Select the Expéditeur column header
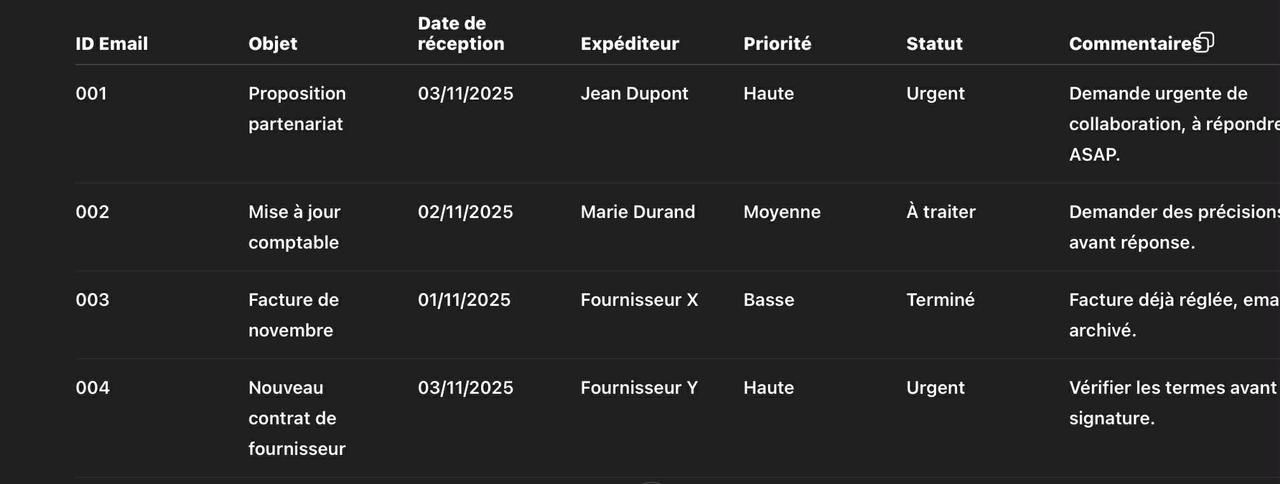This screenshot has width=1280, height=484. click(630, 44)
